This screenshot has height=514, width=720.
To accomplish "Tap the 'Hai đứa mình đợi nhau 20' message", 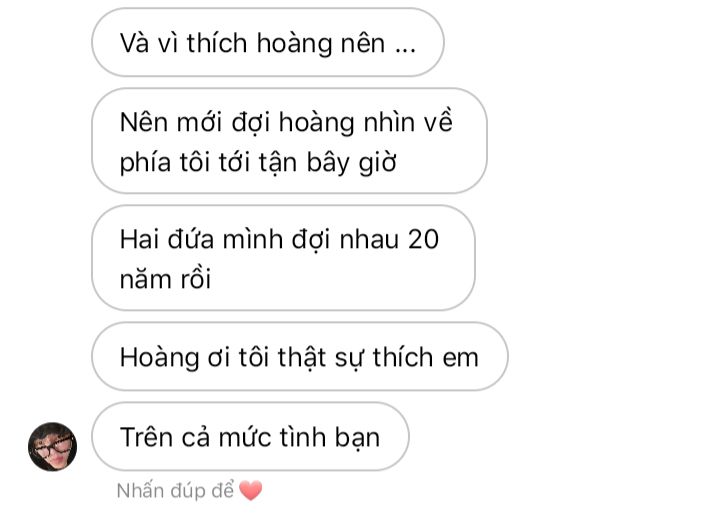I will pyautogui.click(x=283, y=258).
